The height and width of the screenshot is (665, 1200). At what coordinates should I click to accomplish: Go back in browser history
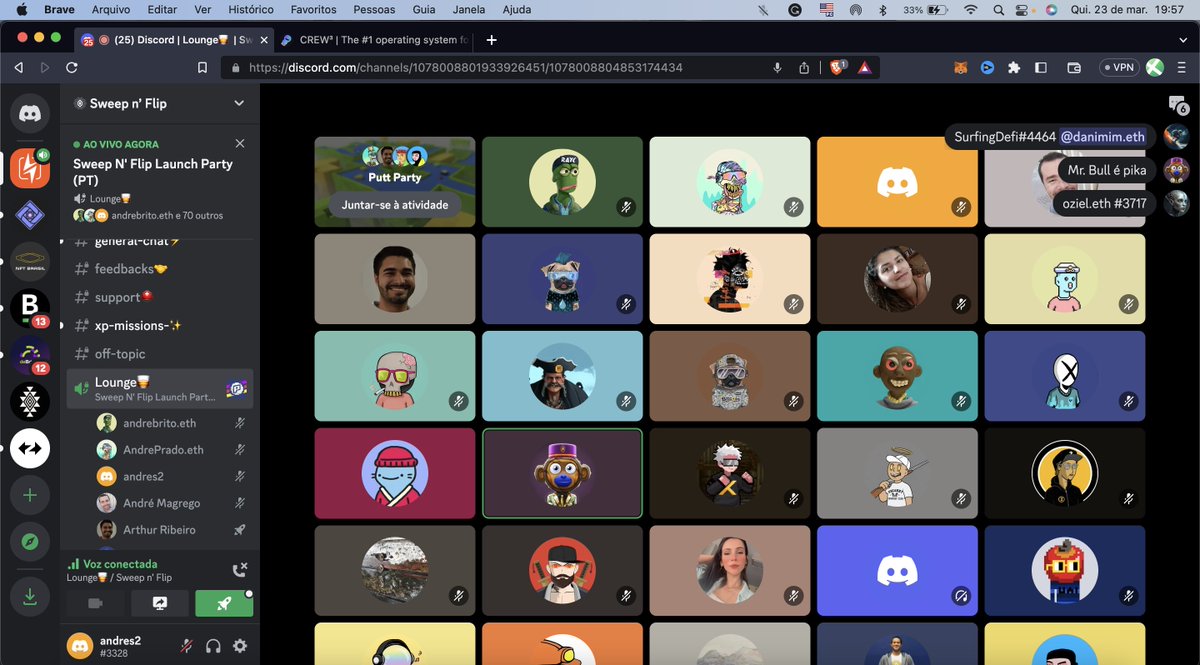click(x=18, y=68)
